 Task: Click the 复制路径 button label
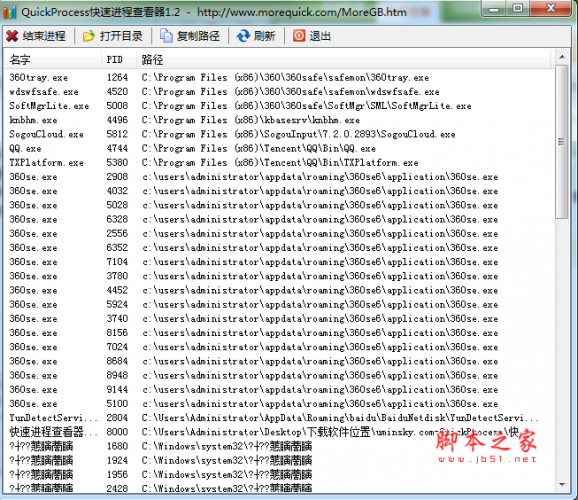pyautogui.click(x=198, y=36)
